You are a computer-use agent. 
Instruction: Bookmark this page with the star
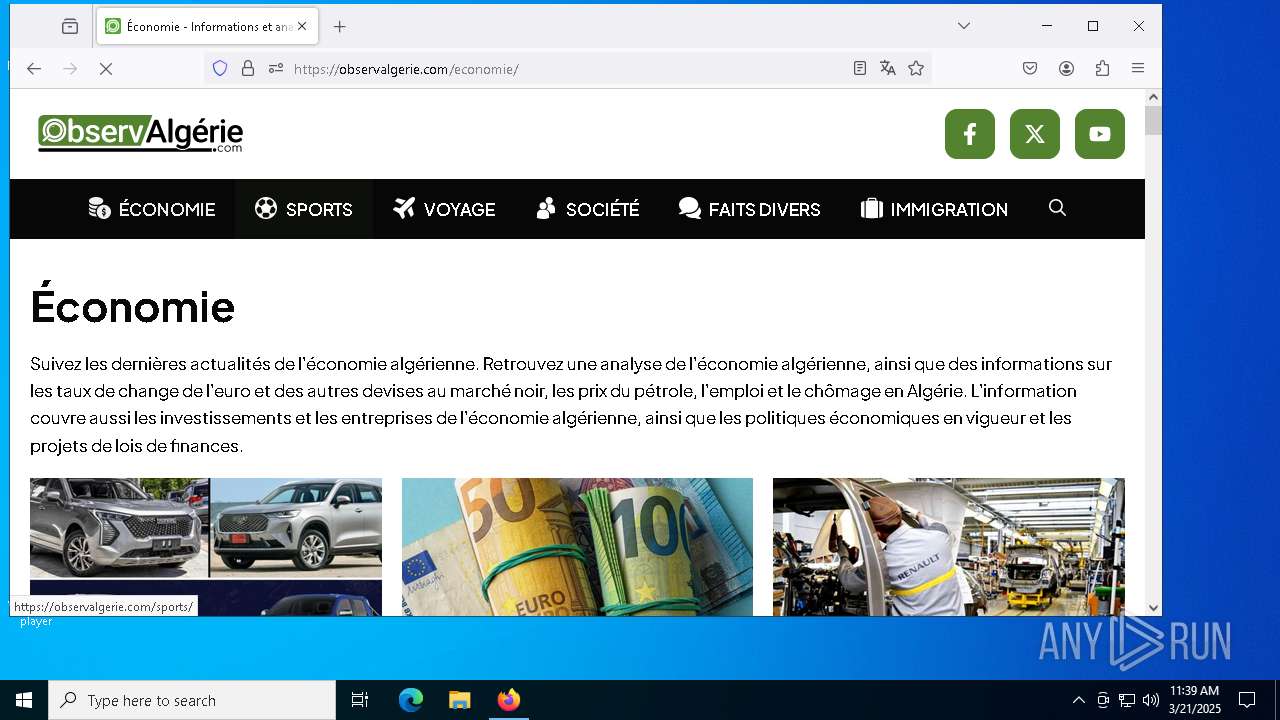916,69
